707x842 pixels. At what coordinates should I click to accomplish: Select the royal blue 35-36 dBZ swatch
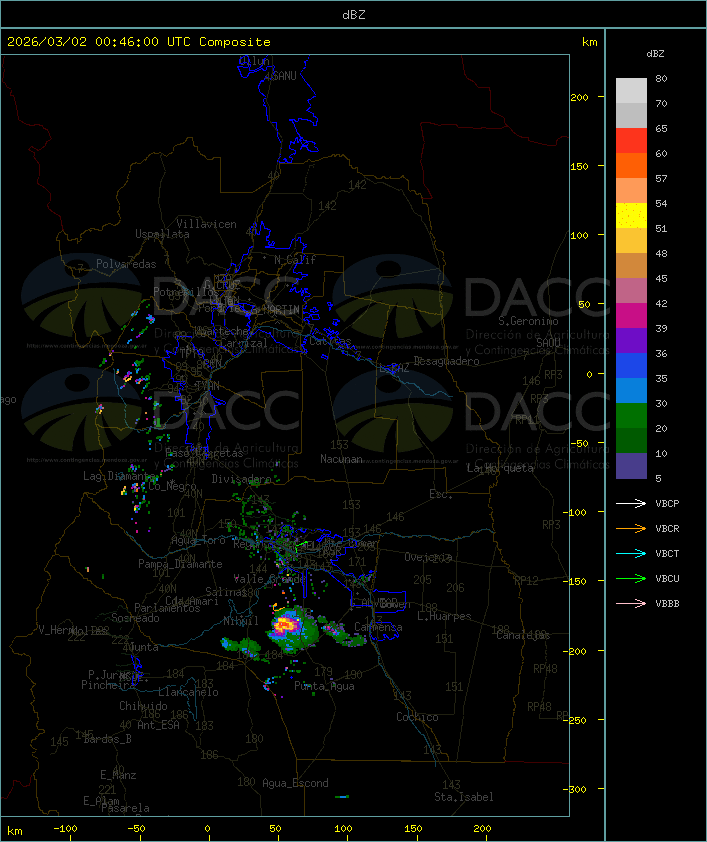(631, 366)
